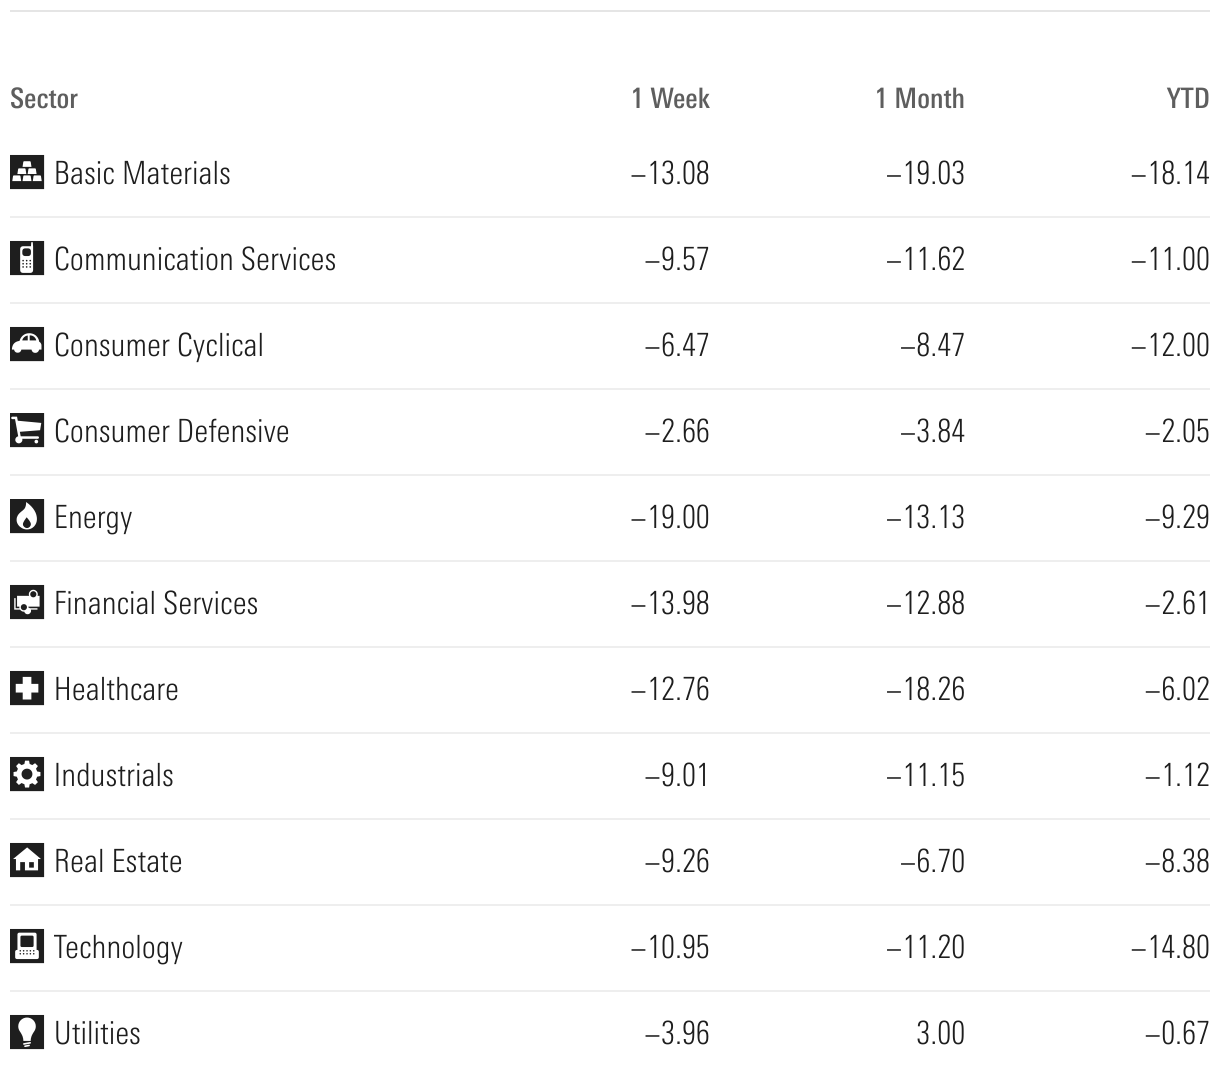This screenshot has height=1086, width=1220.
Task: Click the Utilities light bulb icon
Action: (x=27, y=1033)
